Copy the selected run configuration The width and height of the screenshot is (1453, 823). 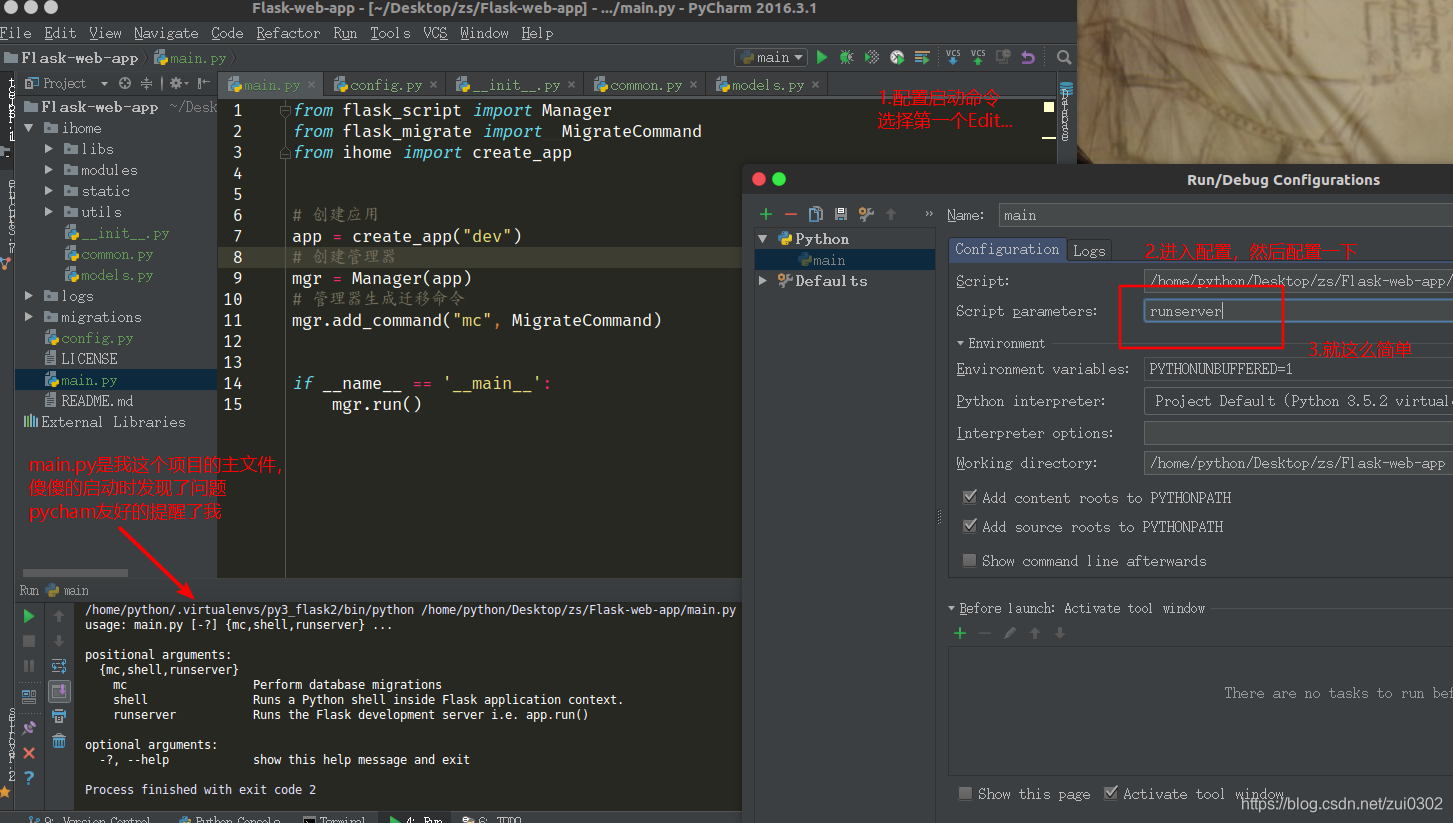[x=816, y=214]
